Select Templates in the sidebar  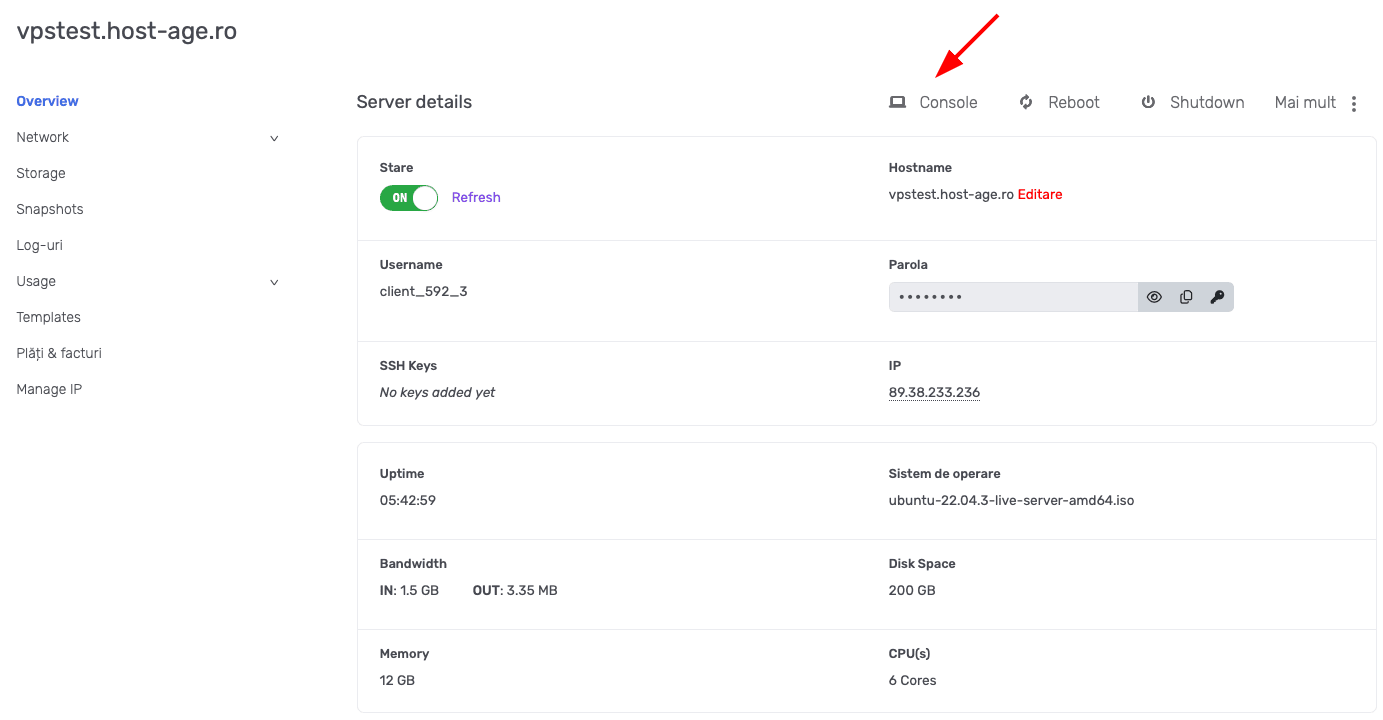click(48, 317)
